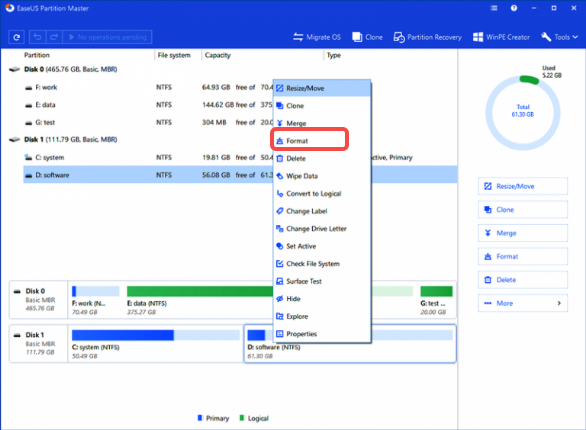Viewport: 586px width, 430px height.
Task: Choose Explore in context menu
Action: click(322, 316)
